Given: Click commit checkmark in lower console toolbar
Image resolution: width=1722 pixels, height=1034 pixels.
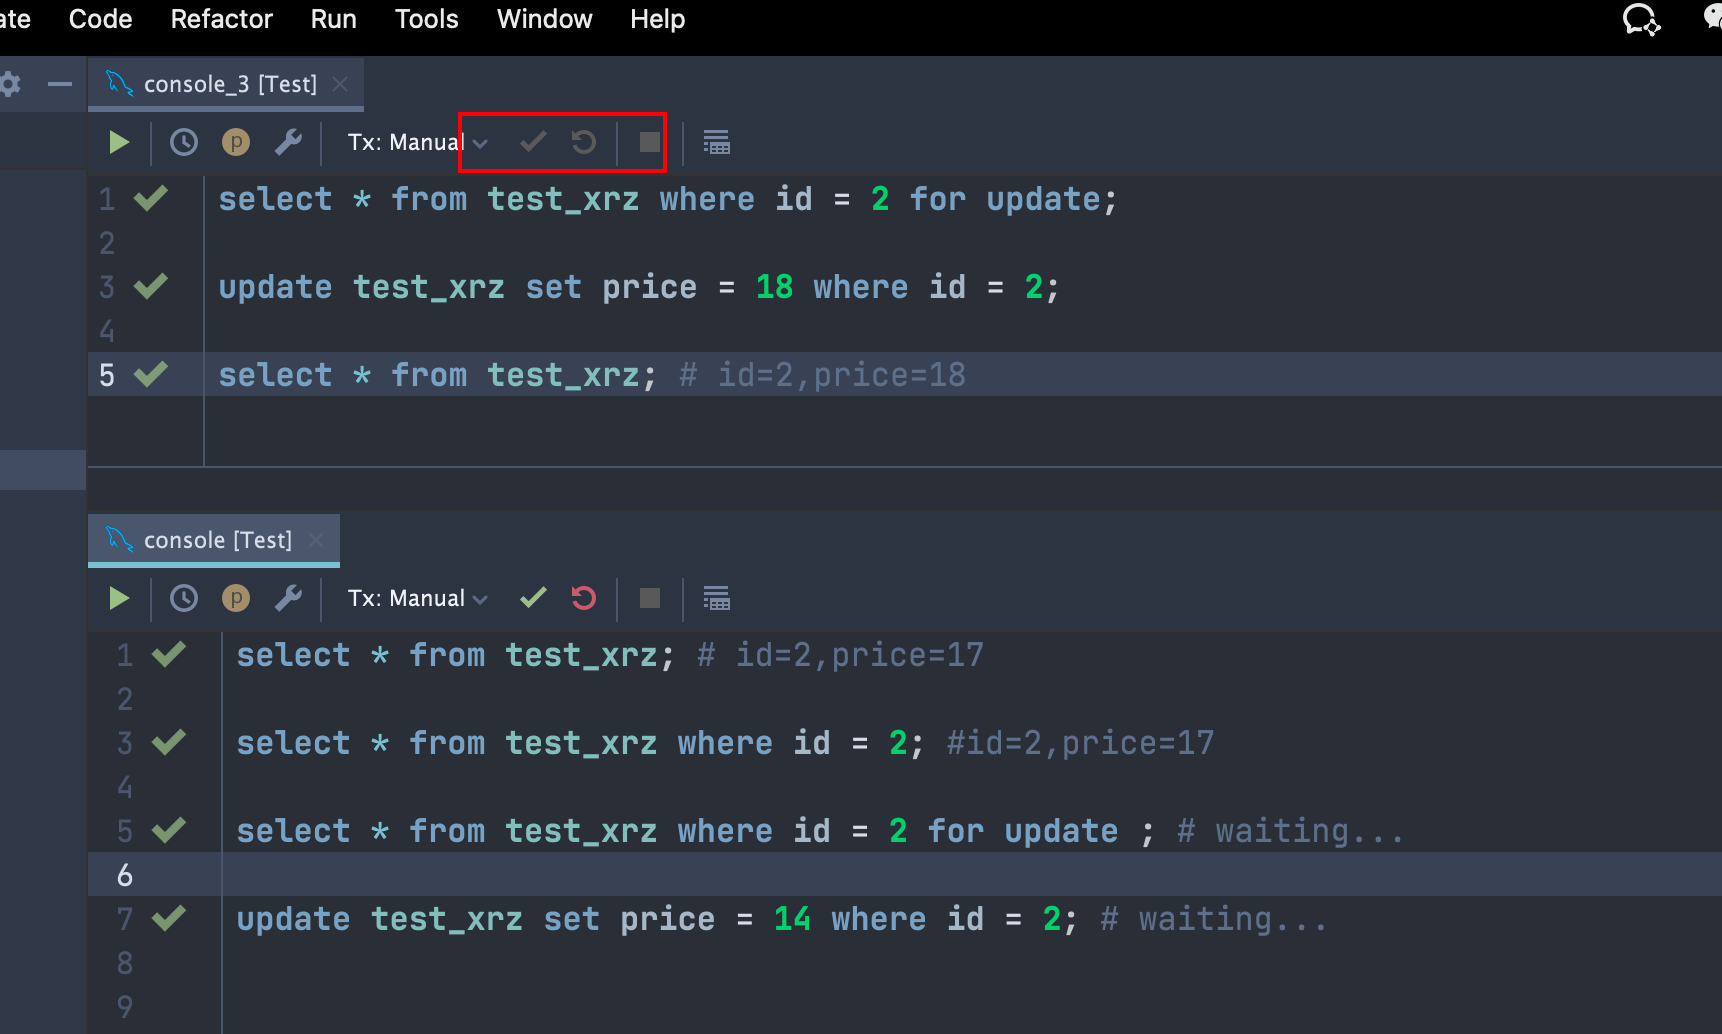Looking at the screenshot, I should click(533, 598).
